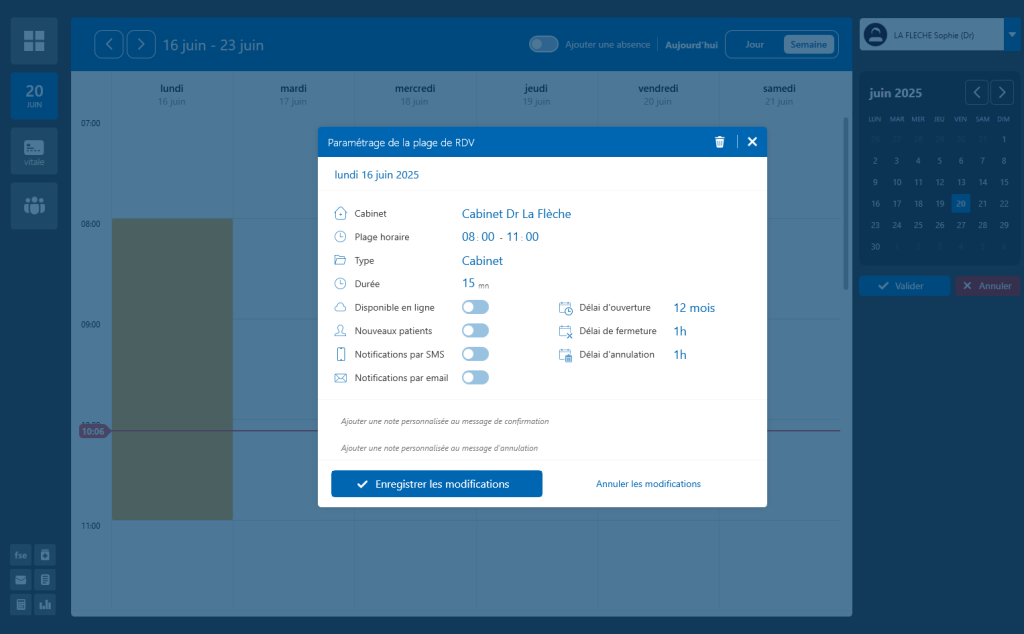Expand the user dropdown arrow beside LA FLECHE Sophie
The width and height of the screenshot is (1024, 634).
pyautogui.click(x=1012, y=35)
